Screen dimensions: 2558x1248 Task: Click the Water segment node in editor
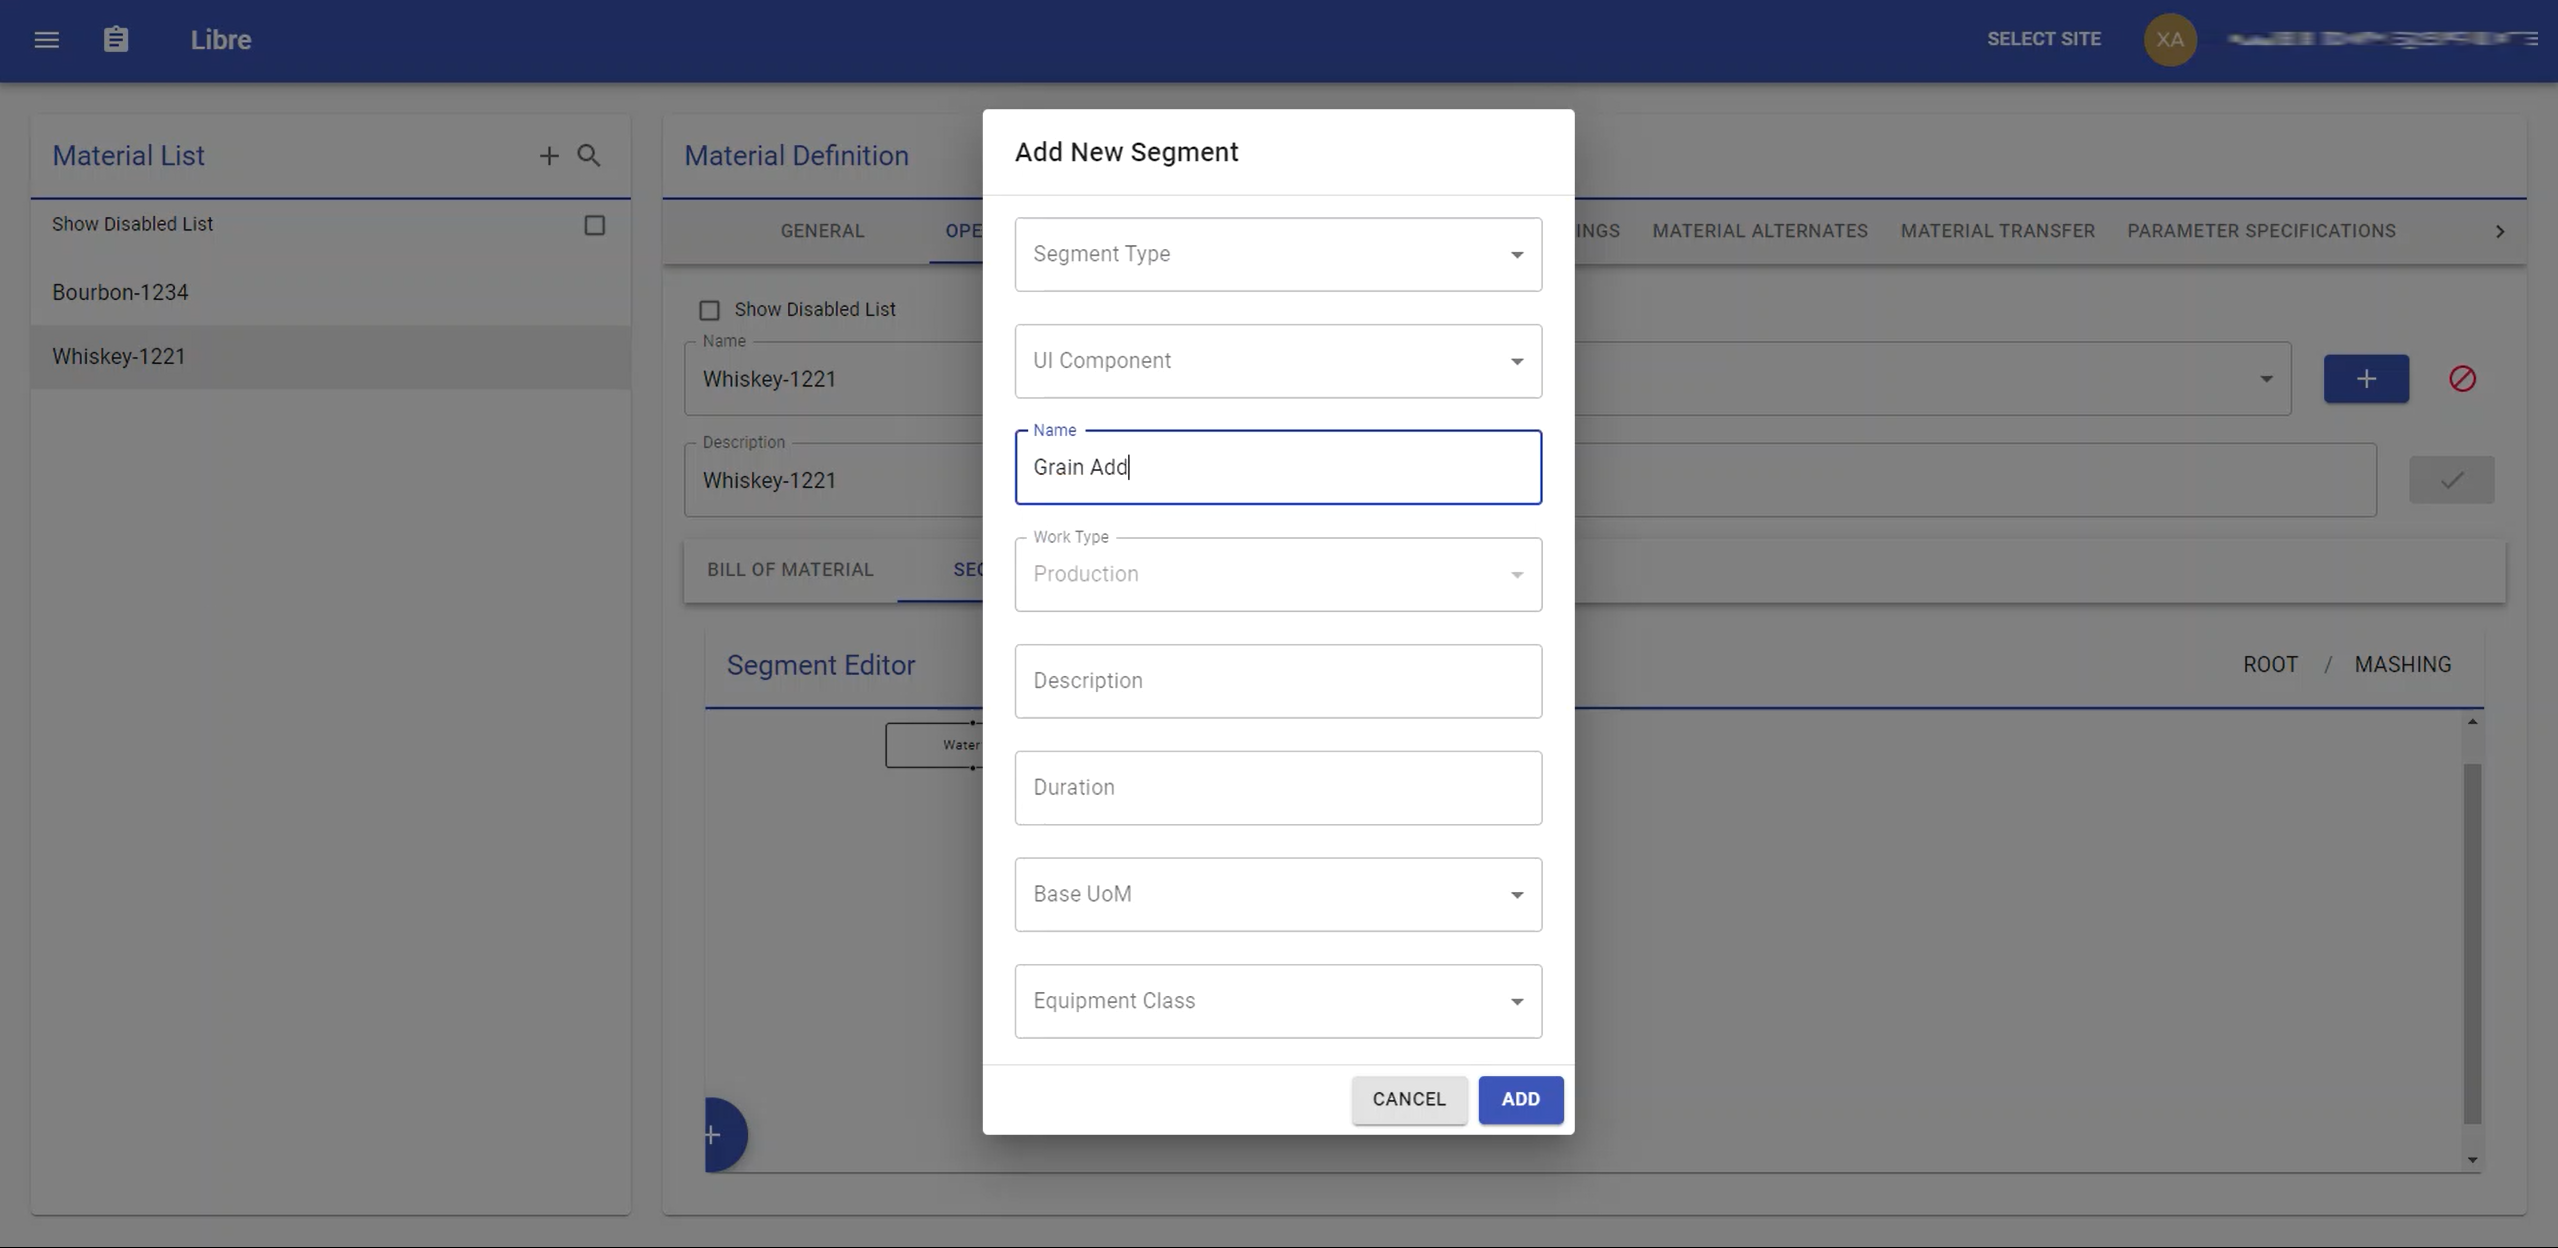click(x=935, y=745)
